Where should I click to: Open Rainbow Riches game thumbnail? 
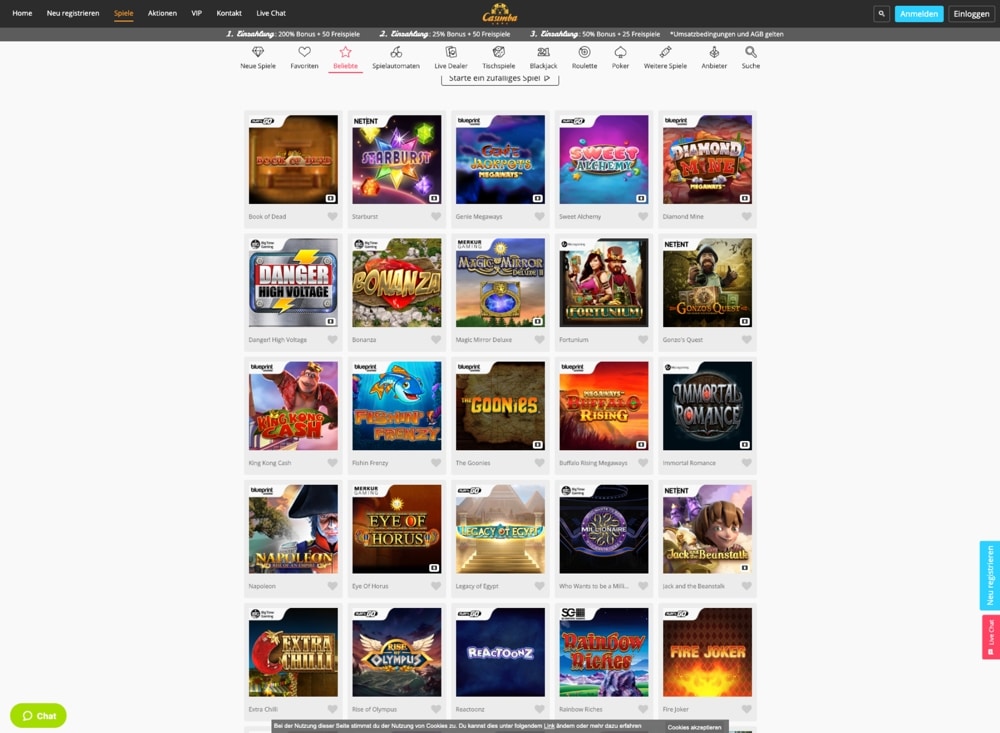click(604, 652)
